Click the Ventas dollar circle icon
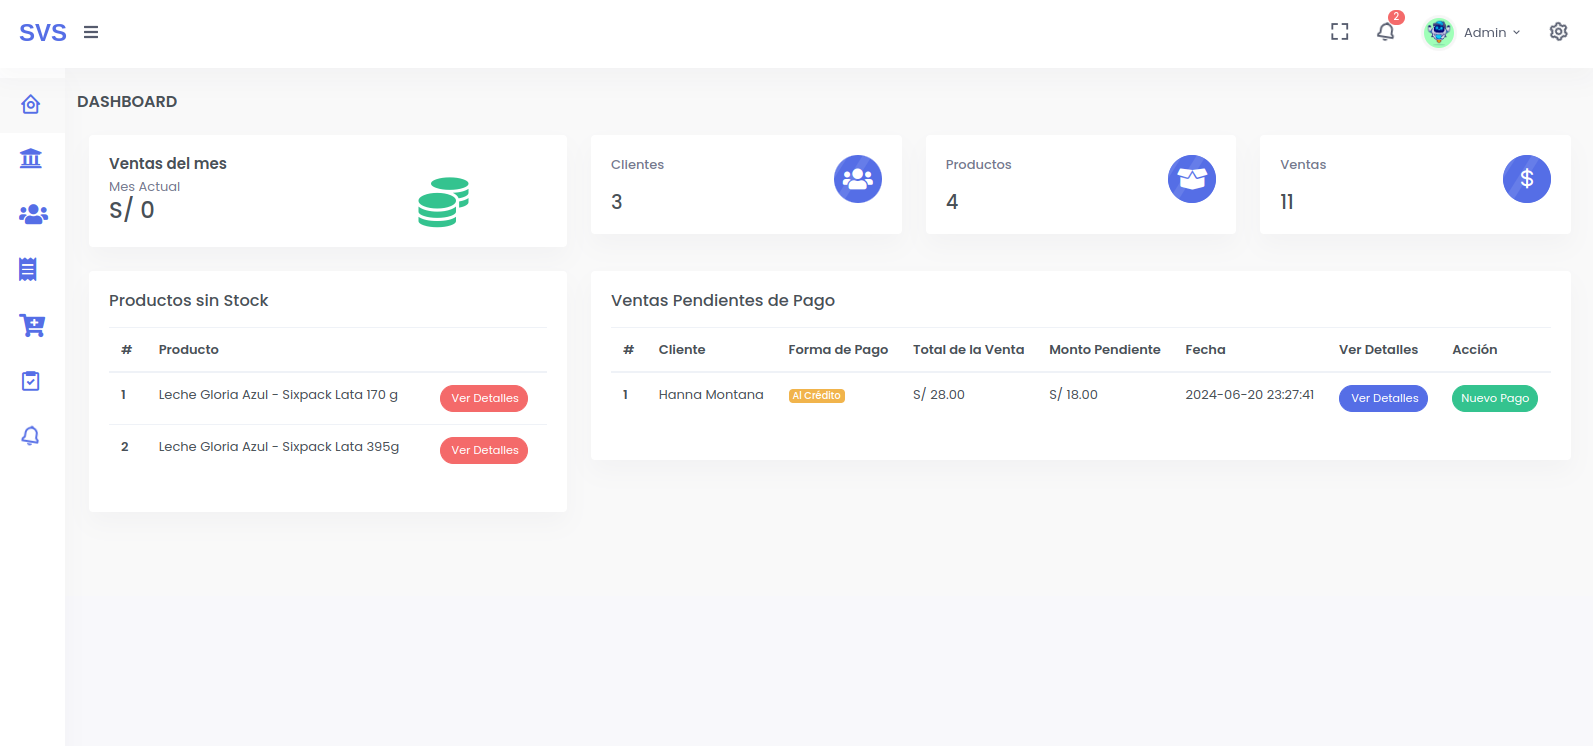The height and width of the screenshot is (746, 1593). click(1527, 179)
